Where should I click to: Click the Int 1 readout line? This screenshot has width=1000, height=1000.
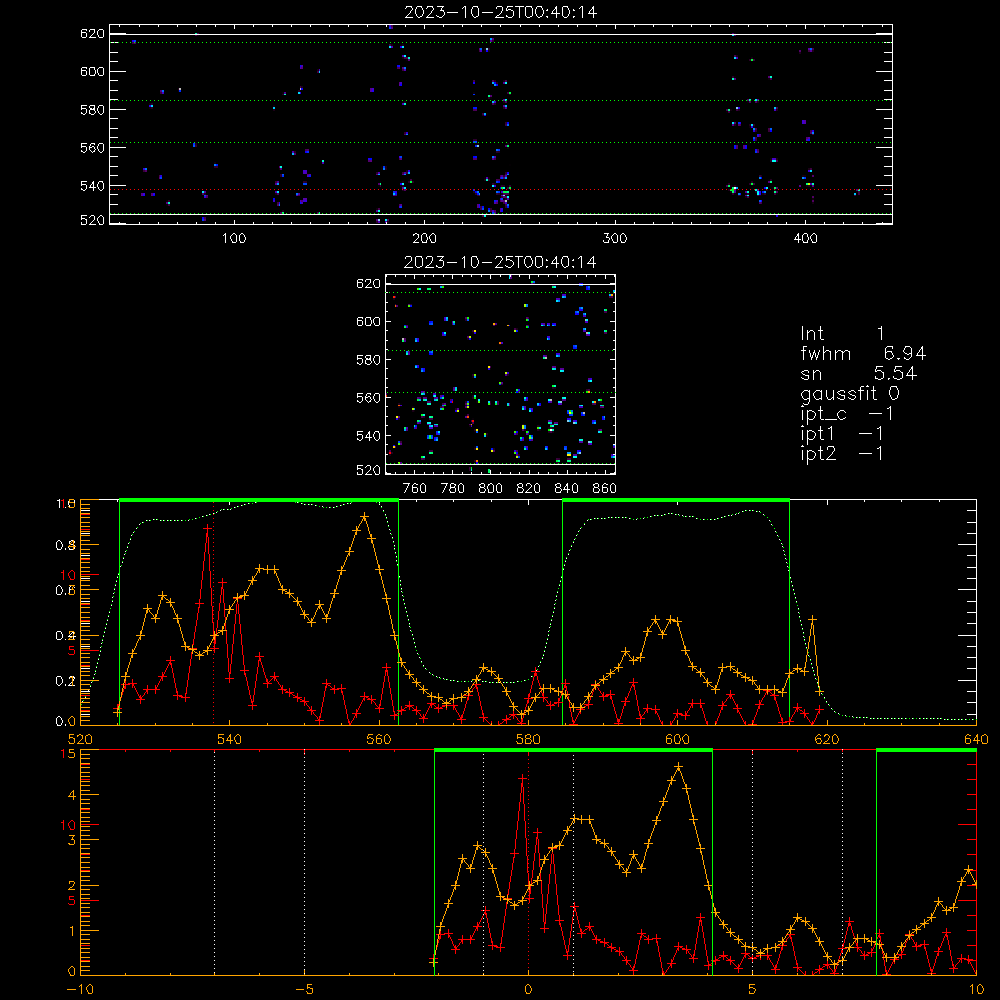(x=842, y=334)
